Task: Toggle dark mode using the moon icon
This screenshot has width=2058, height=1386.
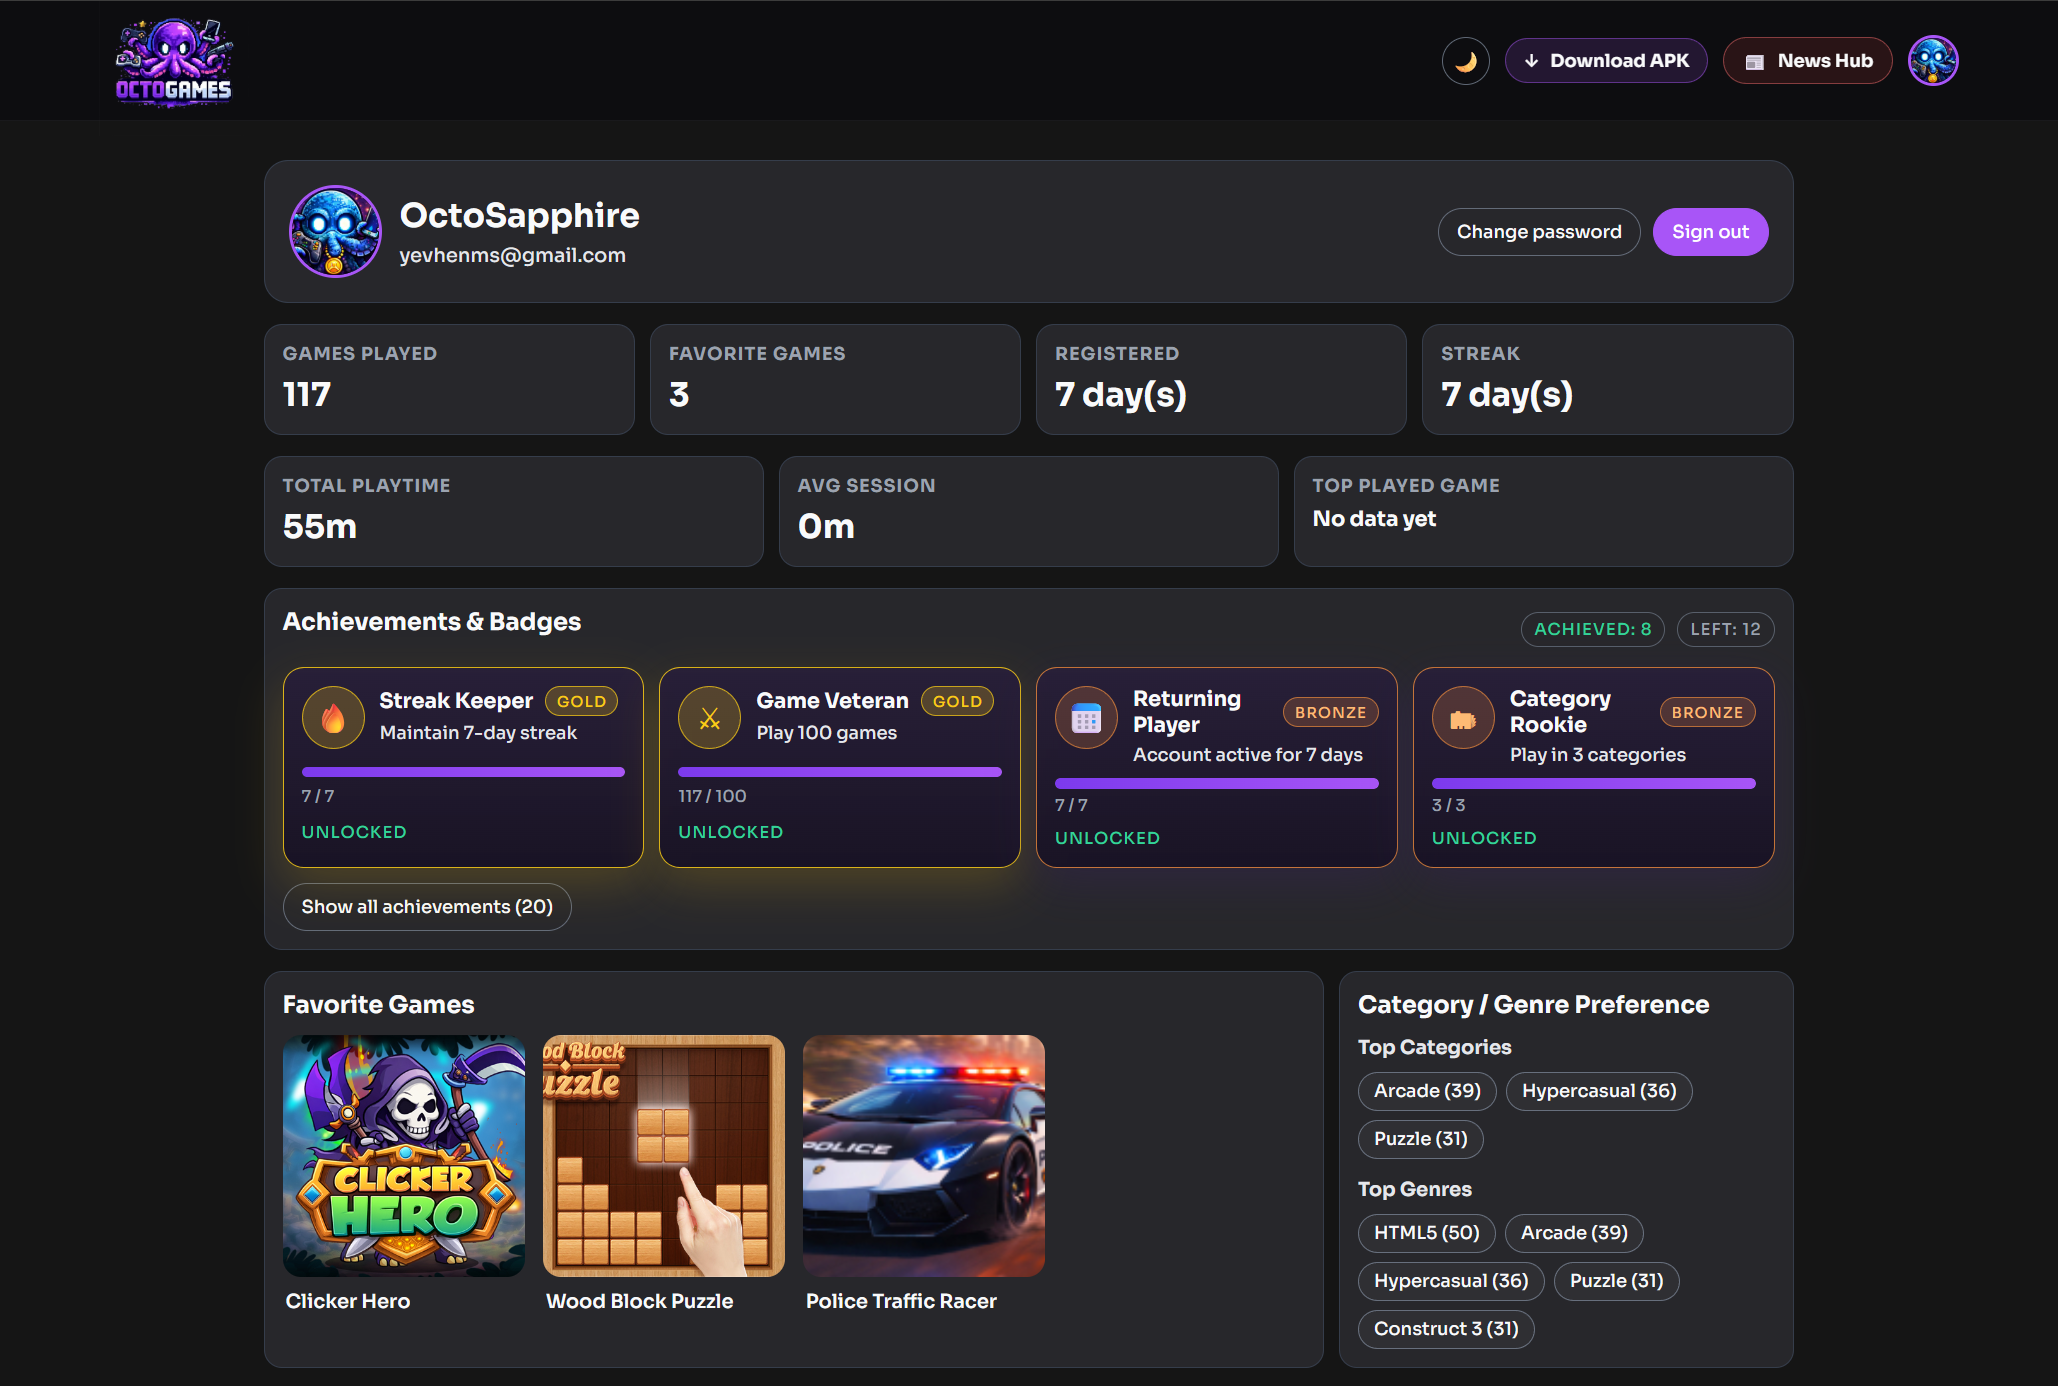Action: pyautogui.click(x=1465, y=60)
